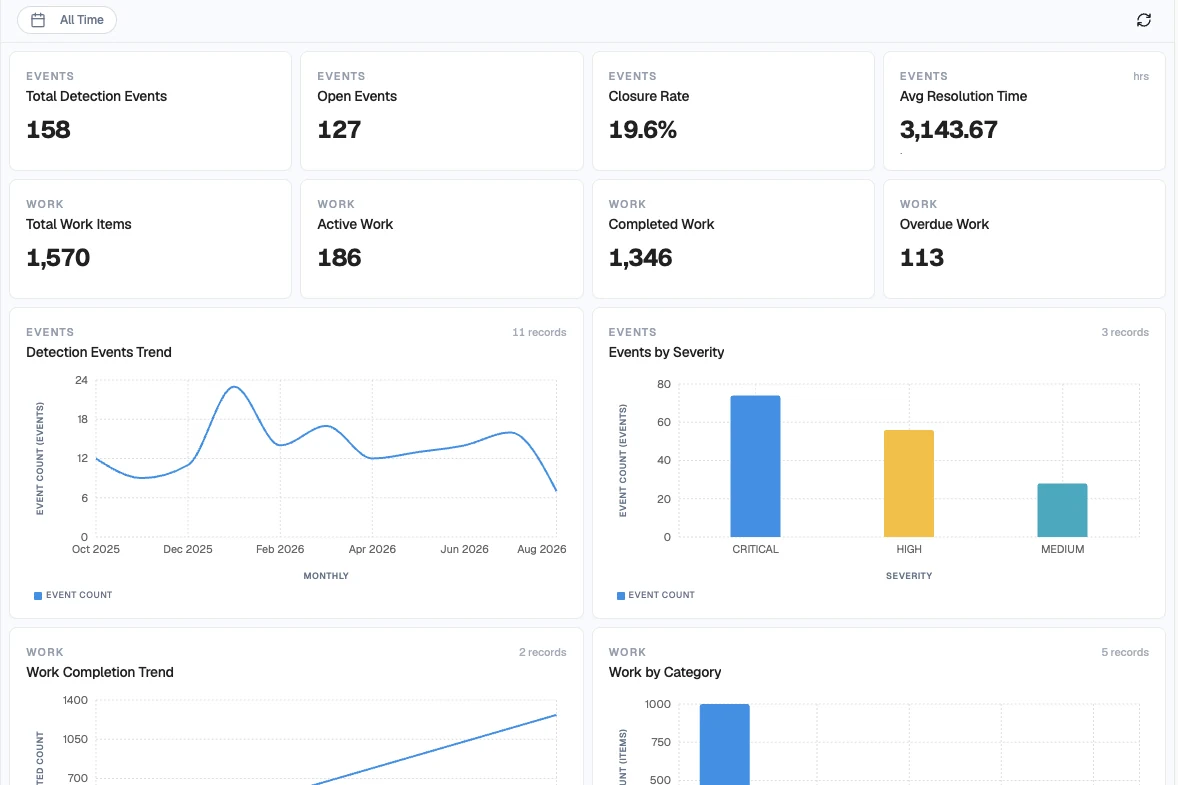1178x785 pixels.
Task: Click the Active Work value 186
Action: pyautogui.click(x=339, y=258)
